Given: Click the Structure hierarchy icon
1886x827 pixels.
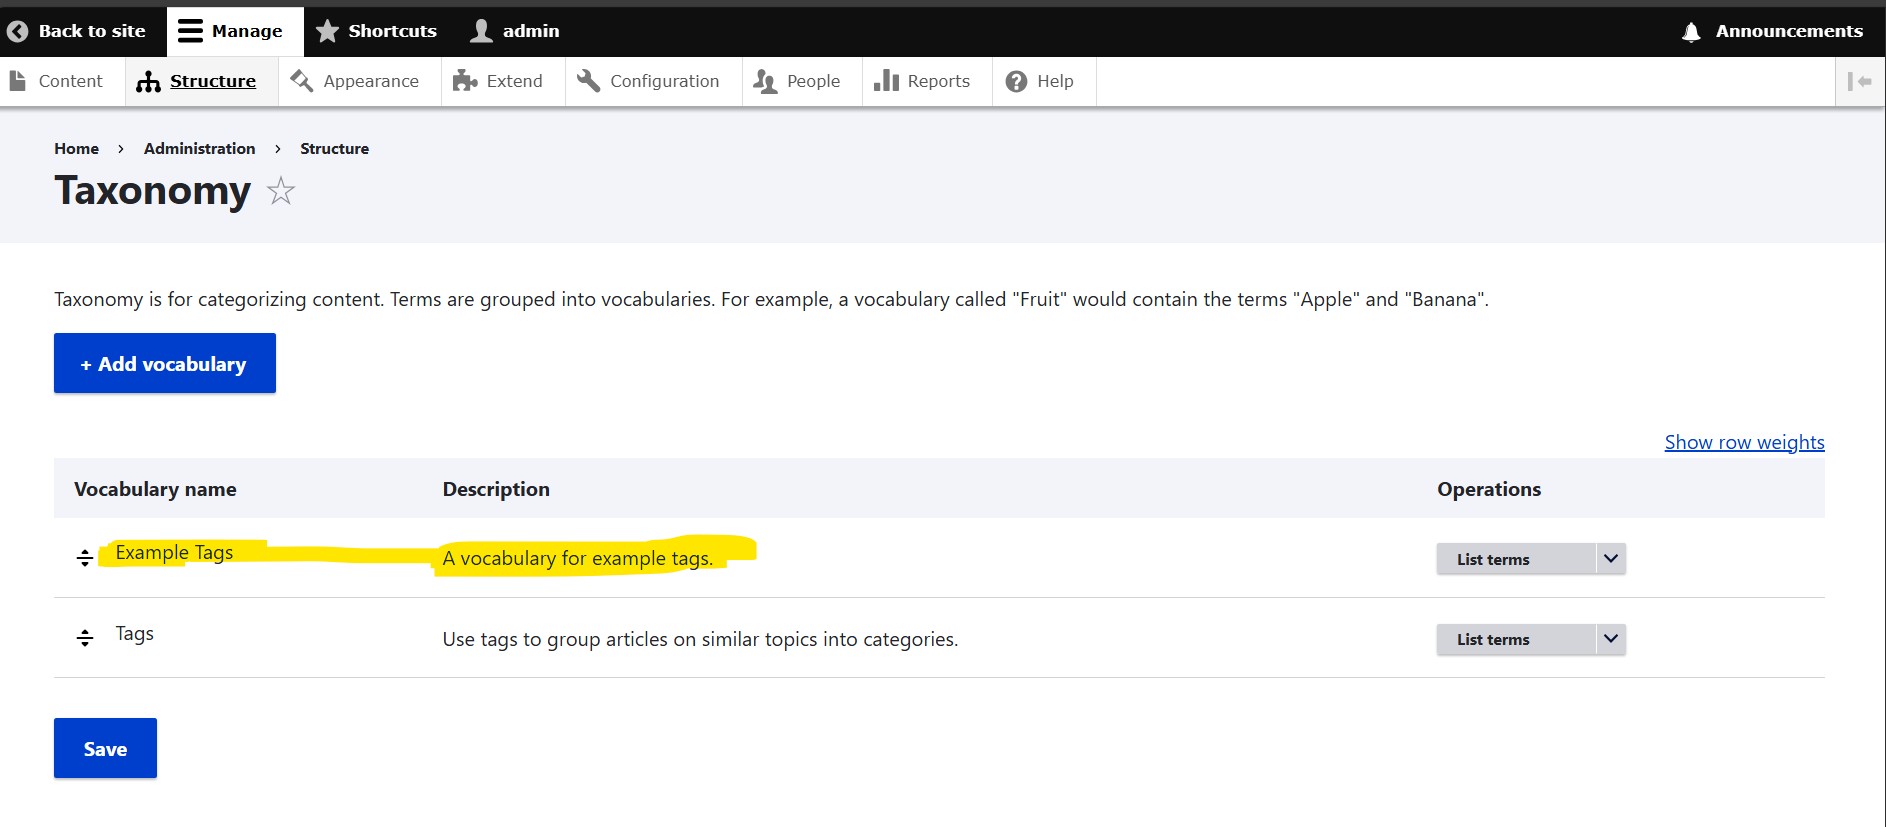Looking at the screenshot, I should click(148, 82).
